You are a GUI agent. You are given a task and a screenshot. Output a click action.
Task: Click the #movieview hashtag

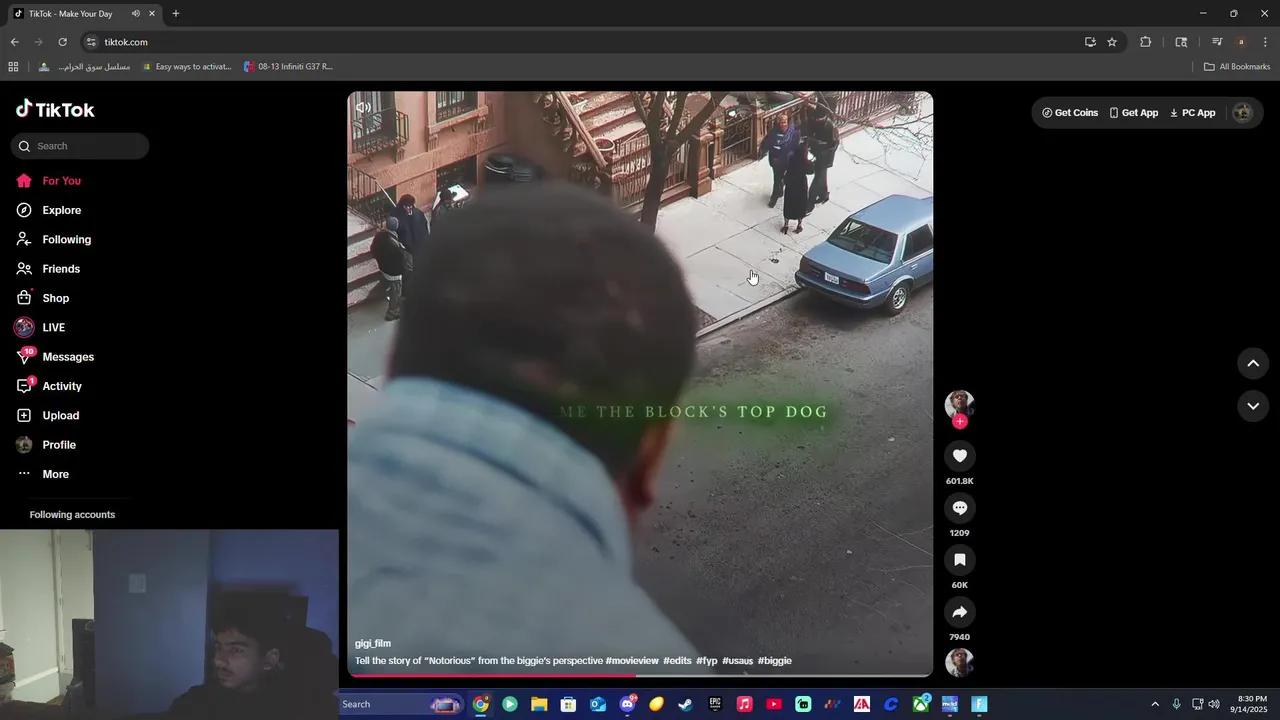pos(632,661)
